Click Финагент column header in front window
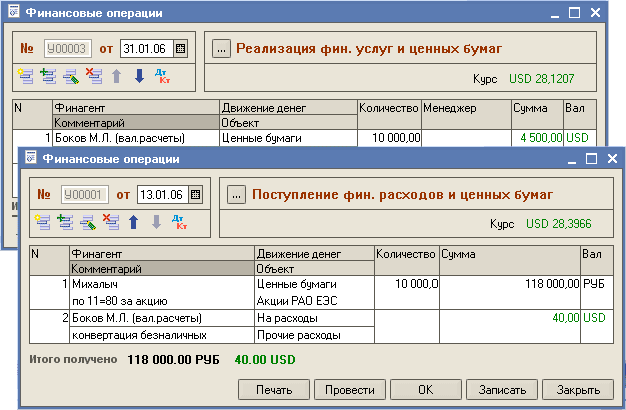 pos(162,254)
